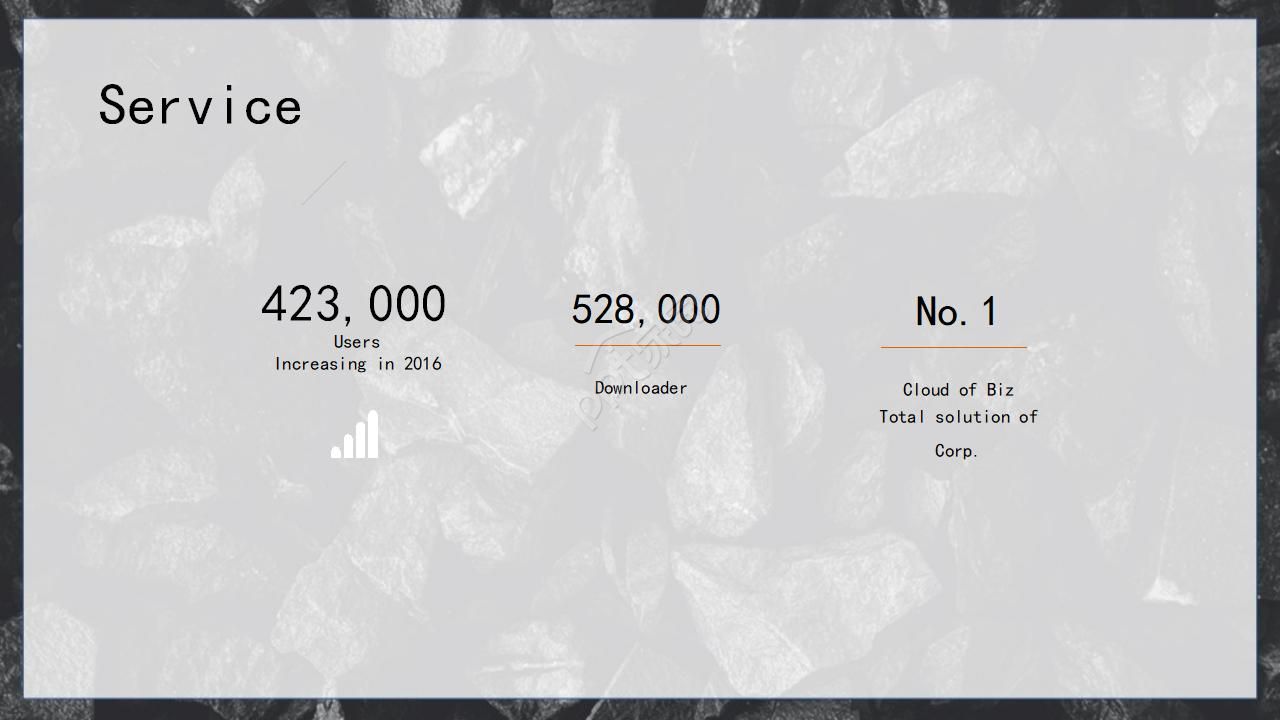Click the Cloud of Biz text
Screen dimensions: 1280x720
958,390
